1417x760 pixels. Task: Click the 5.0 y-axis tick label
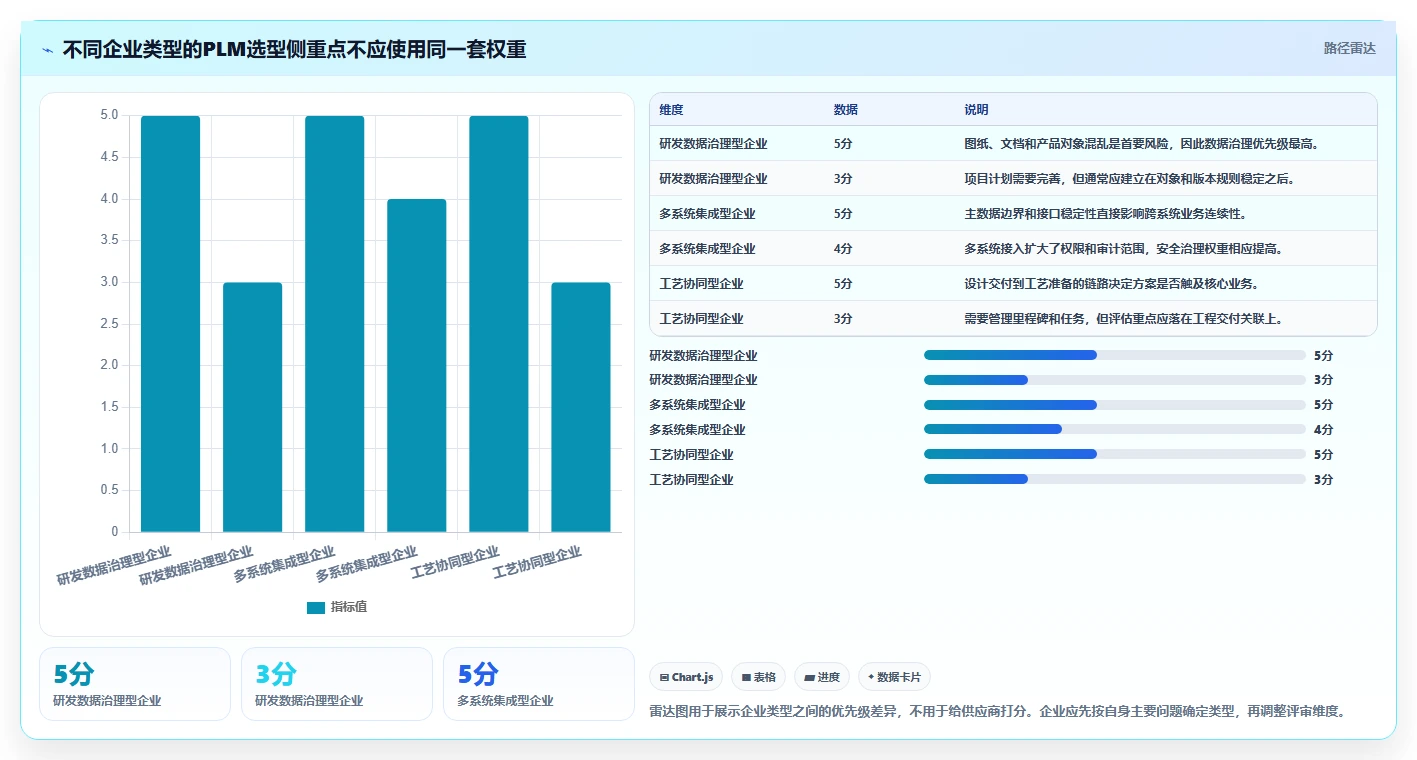coord(109,115)
